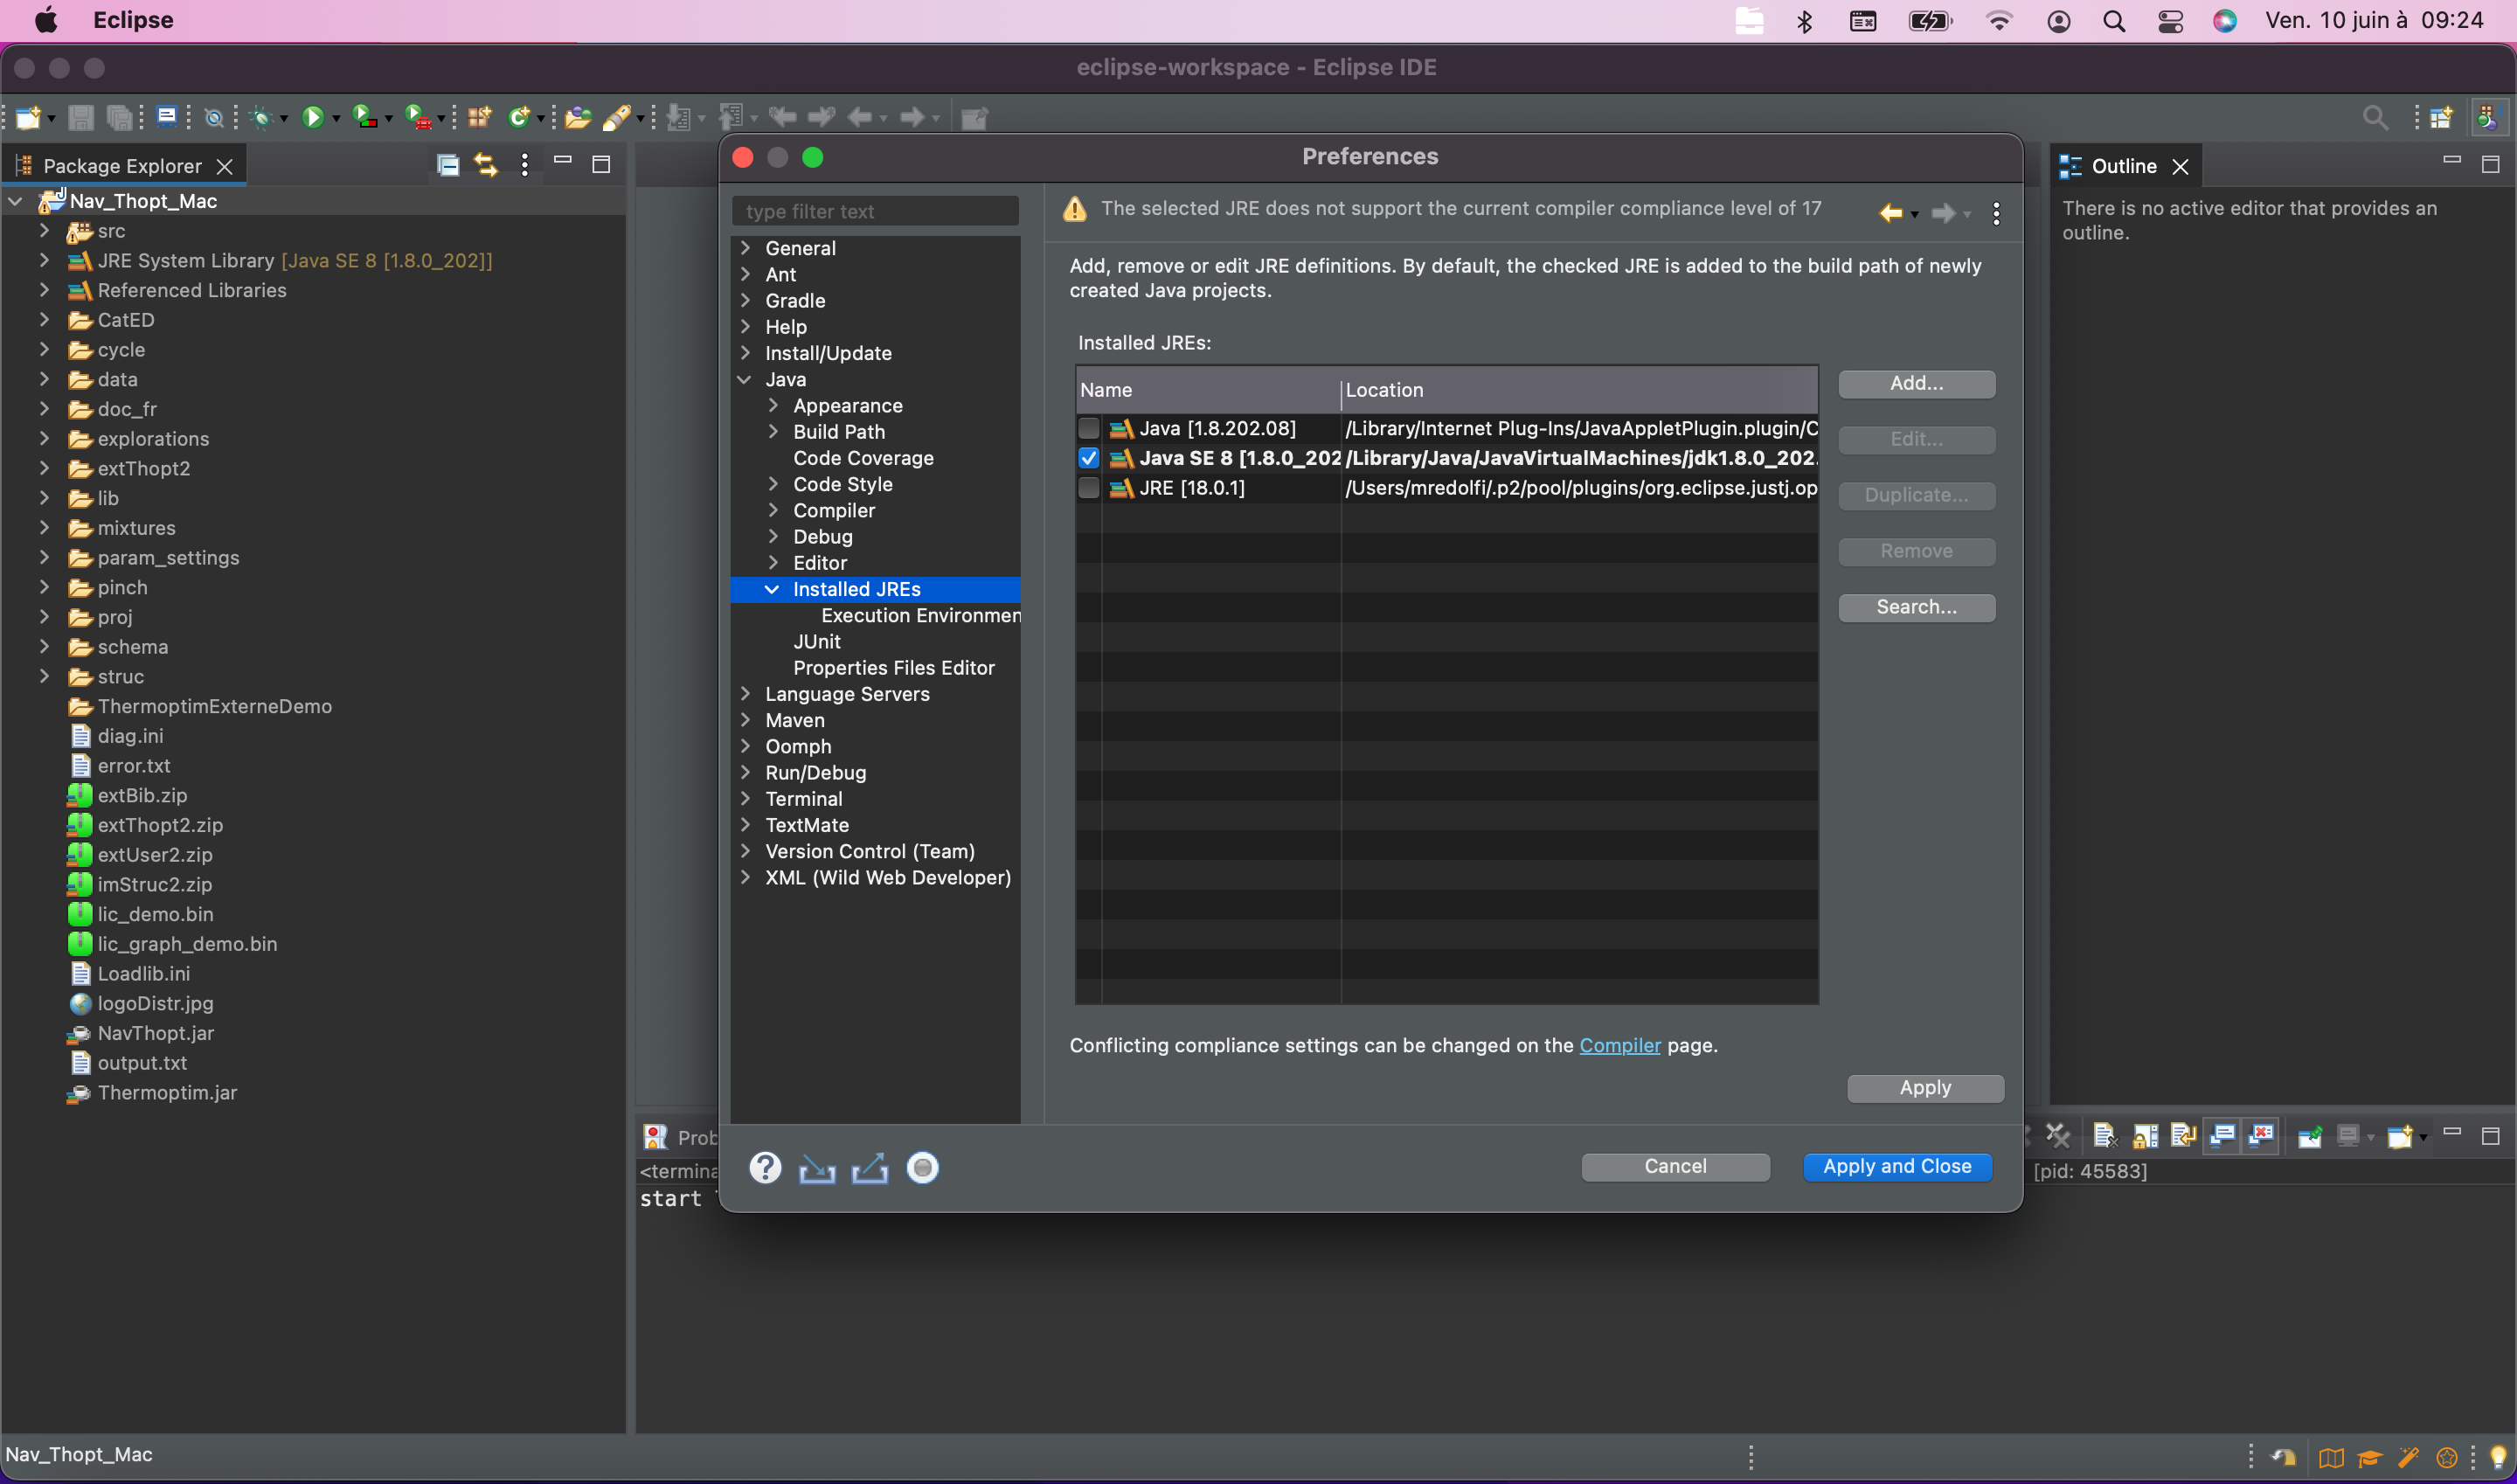Viewport: 2517px width, 1484px height.
Task: Click the Open Perspective icon
Action: coord(2441,118)
